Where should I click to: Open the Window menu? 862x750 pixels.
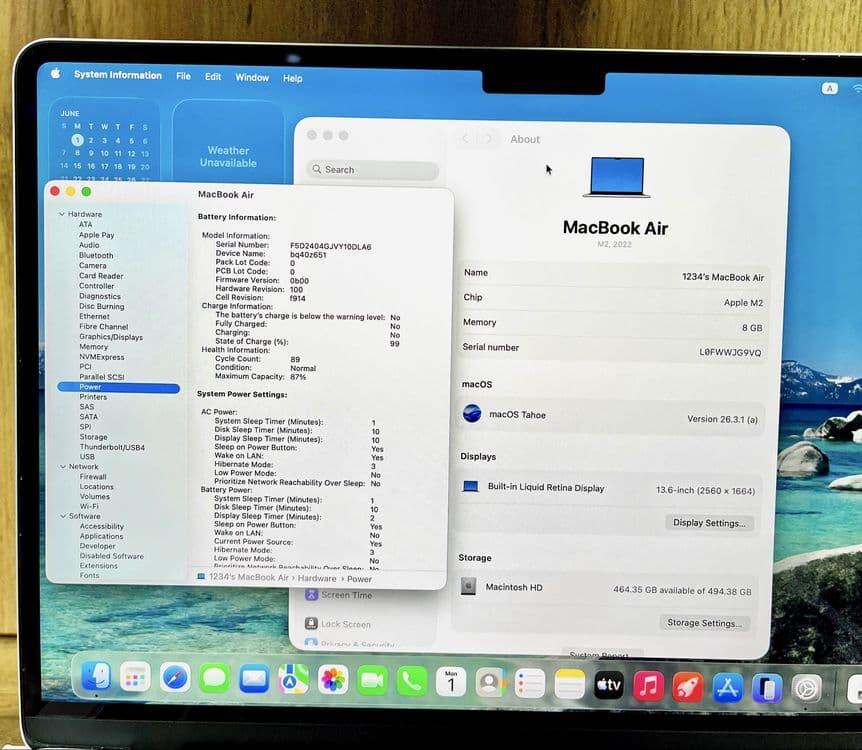click(x=252, y=78)
